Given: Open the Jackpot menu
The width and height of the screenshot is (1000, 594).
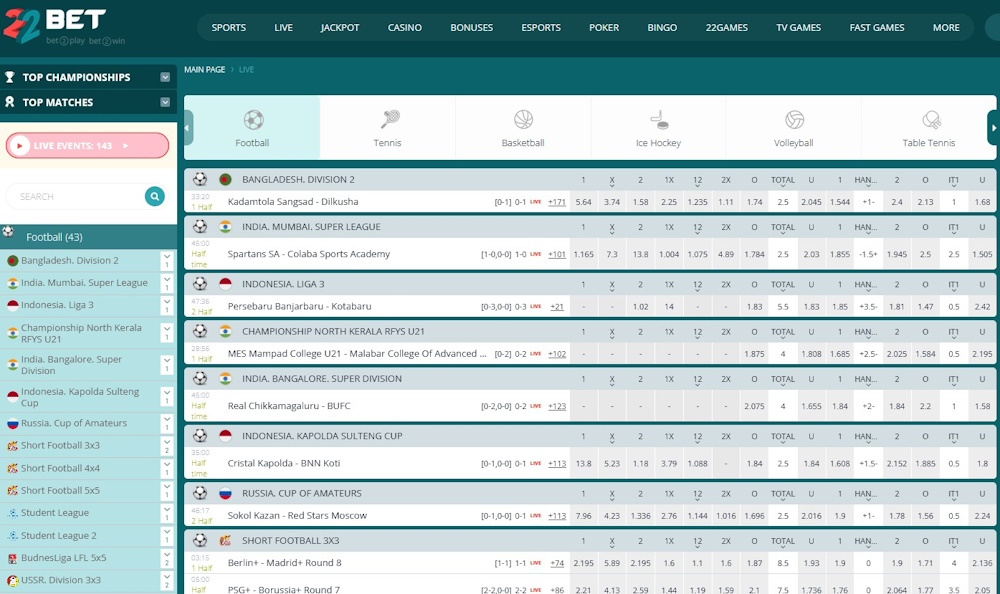Looking at the screenshot, I should click(340, 27).
